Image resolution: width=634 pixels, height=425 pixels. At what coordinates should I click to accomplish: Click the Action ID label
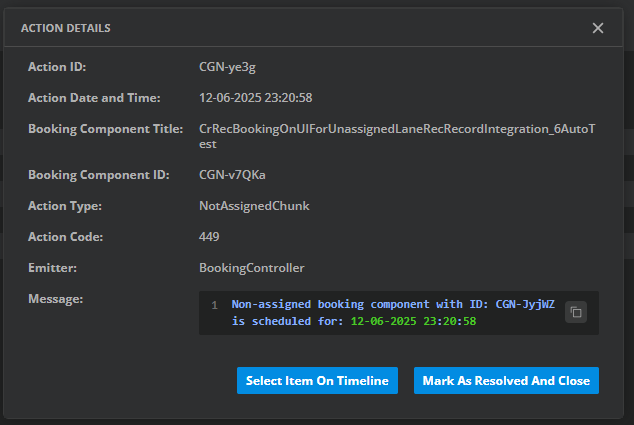tap(57, 67)
